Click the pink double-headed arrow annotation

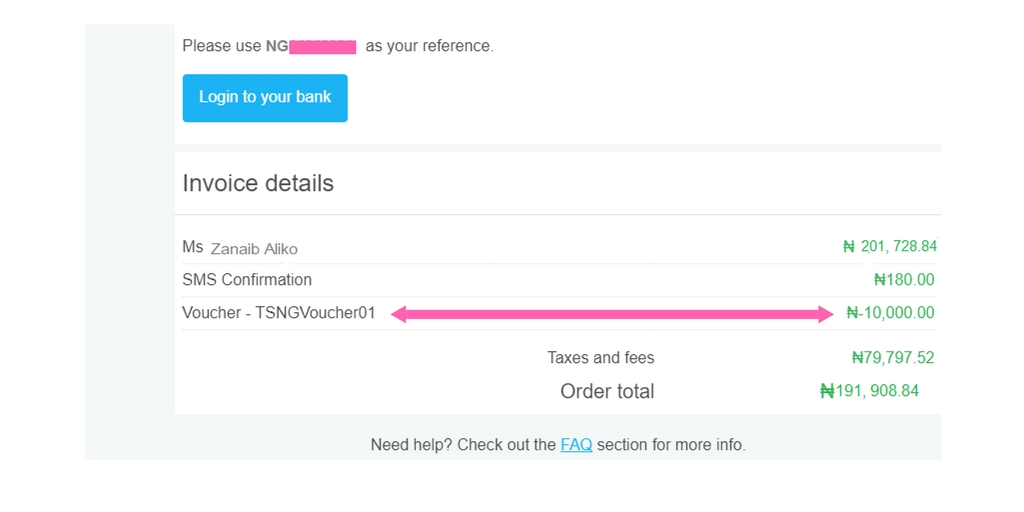click(612, 314)
